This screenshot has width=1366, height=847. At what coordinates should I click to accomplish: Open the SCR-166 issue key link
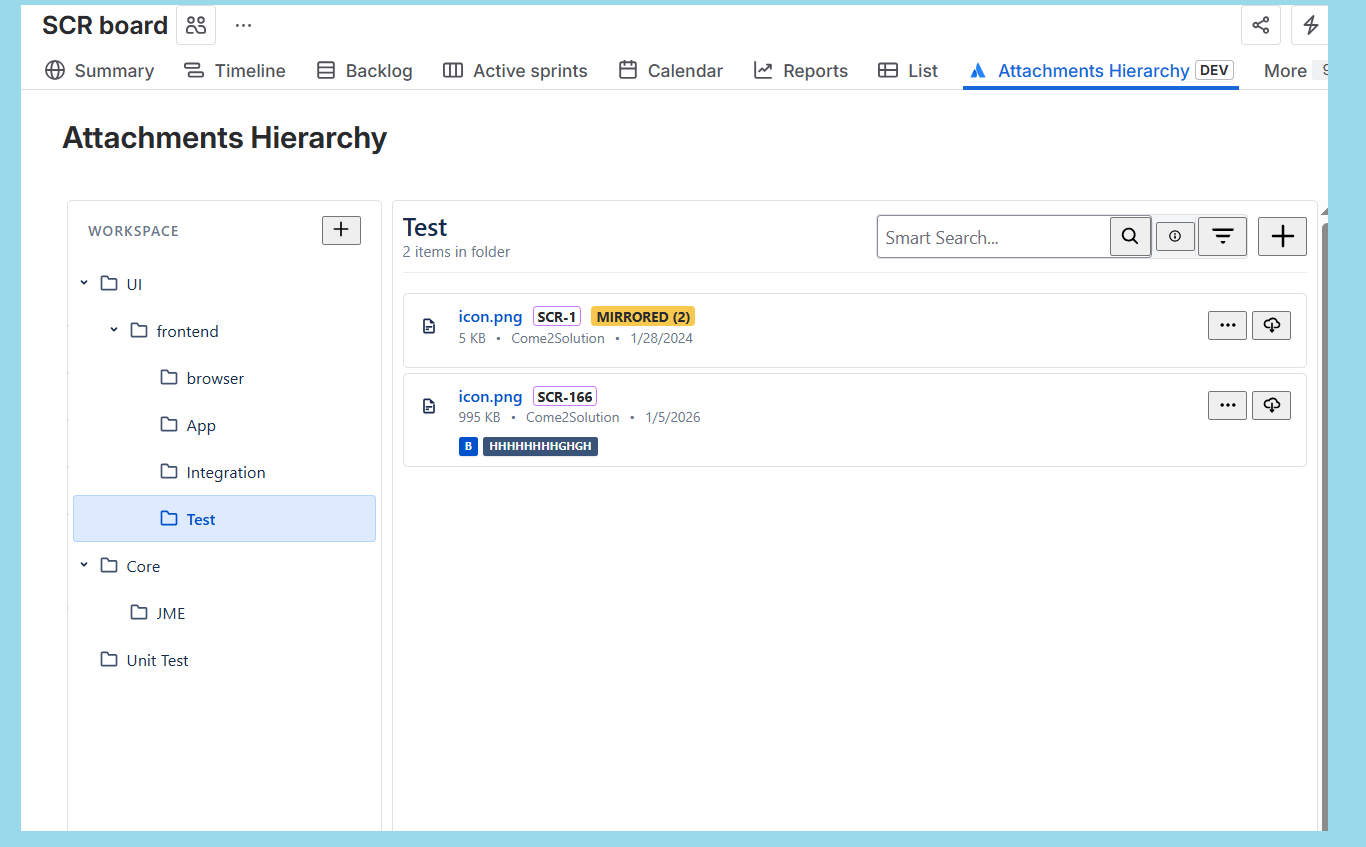click(564, 397)
